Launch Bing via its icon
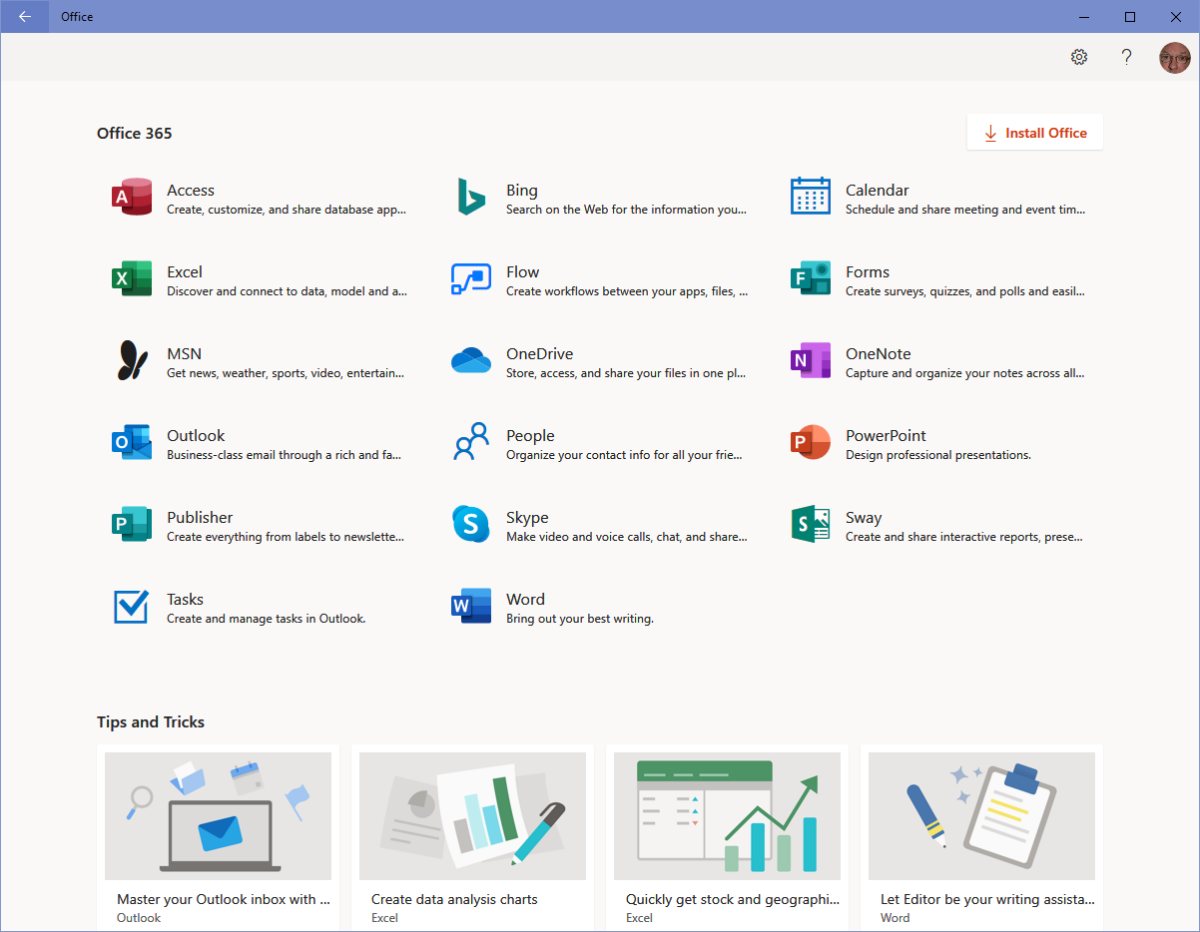This screenshot has height=932, width=1200. tap(471, 197)
